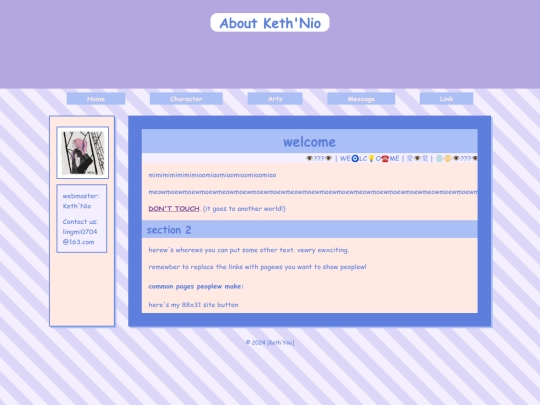Open the Home navigation link
The height and width of the screenshot is (405, 540).
coord(96,99)
